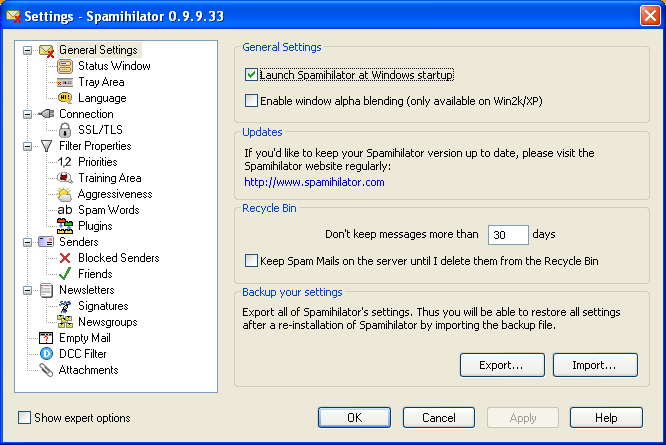Viewport: 666px width, 445px height.
Task: Collapse the Filter Properties tree node
Action: (27, 146)
